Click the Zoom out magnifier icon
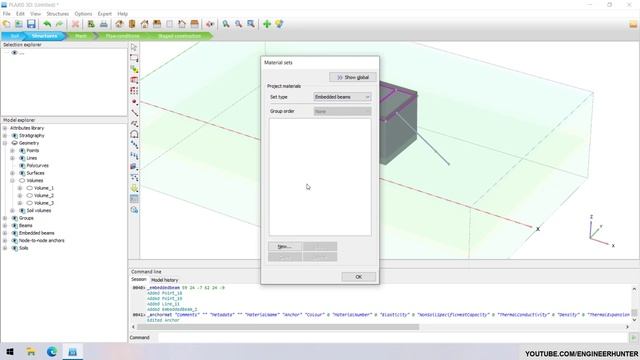Viewport: 640px width, 360px height. 238,24
